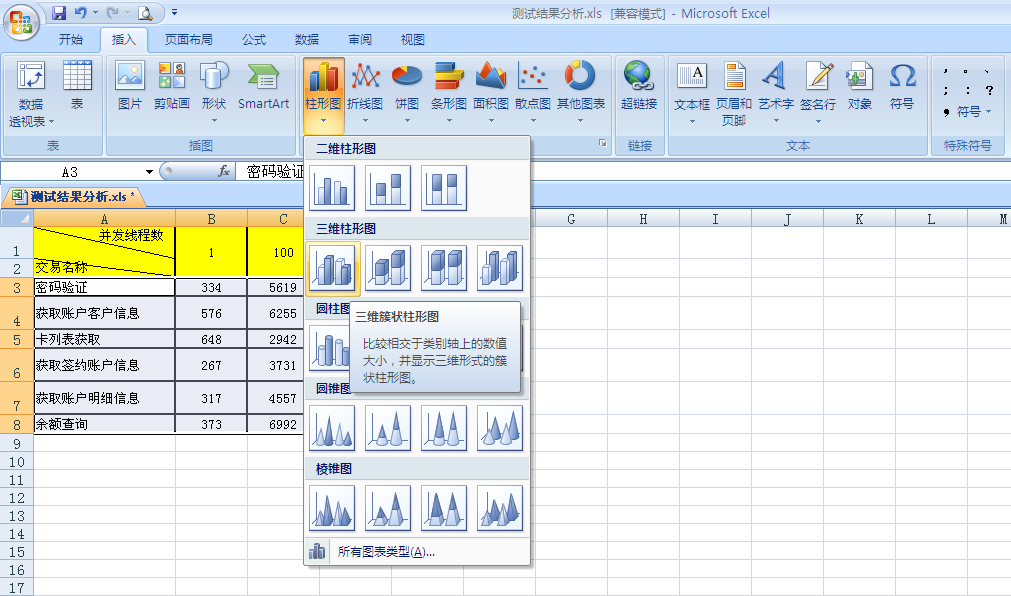Insert a Picture from file icon

[x=130, y=78]
